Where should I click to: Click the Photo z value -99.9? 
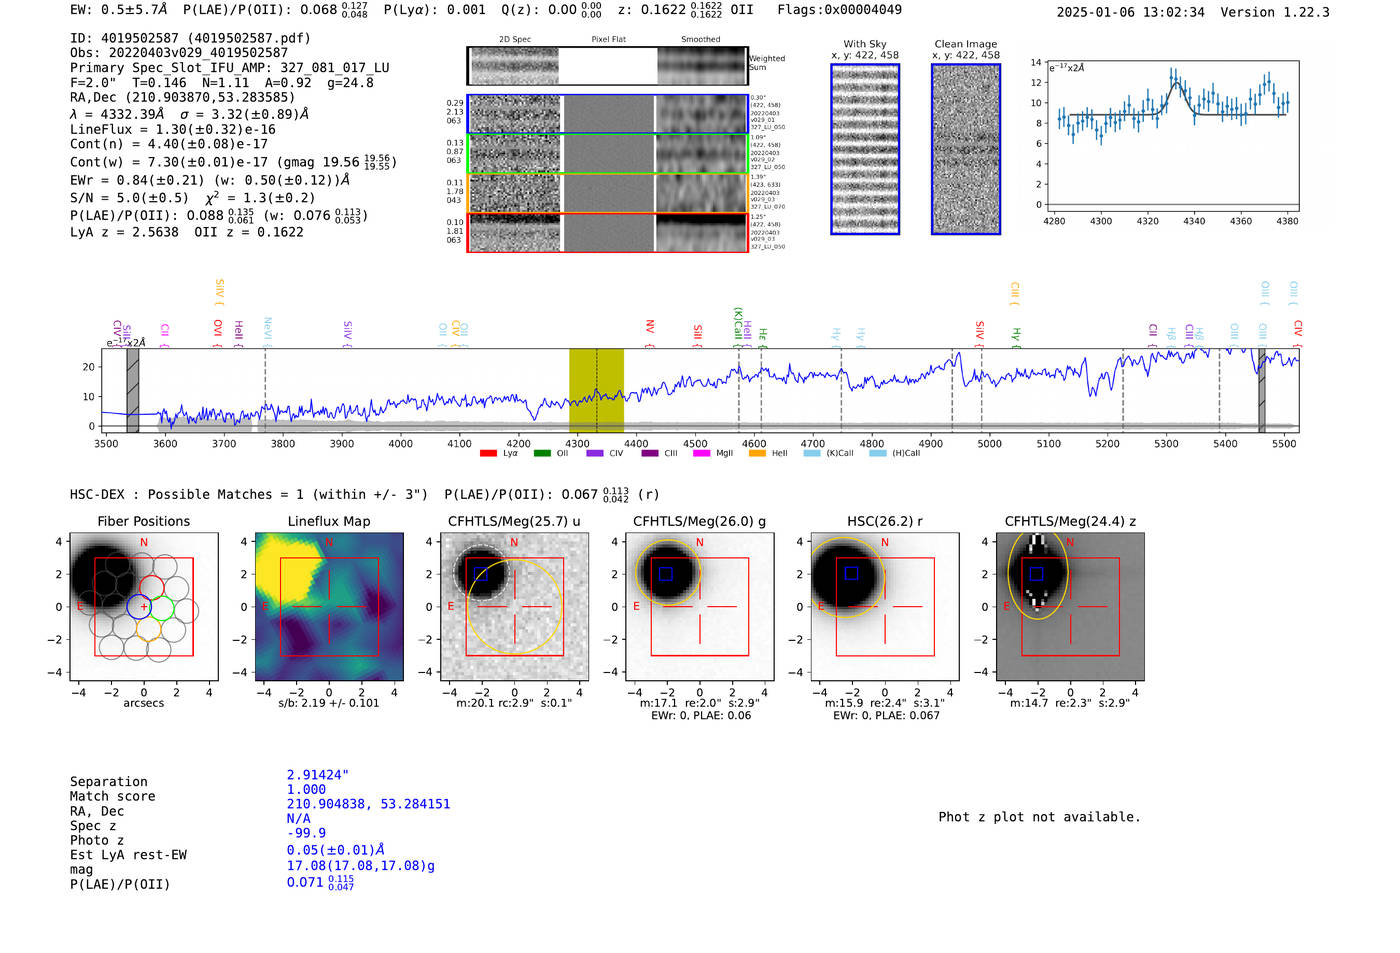click(x=306, y=833)
